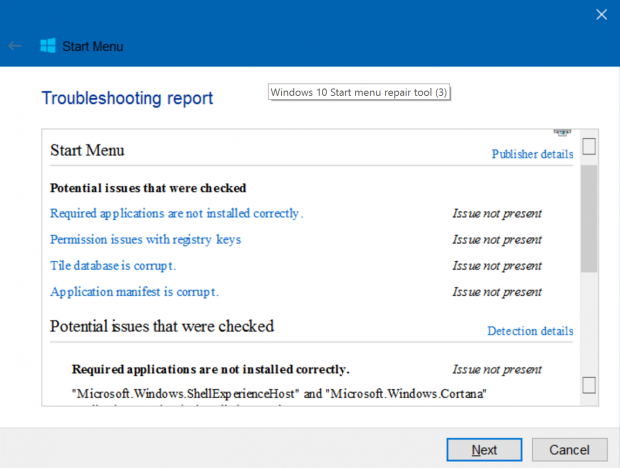Viewport: 620px width, 468px height.
Task: Open 'Required applications are not installed correctly' link
Action: [176, 213]
